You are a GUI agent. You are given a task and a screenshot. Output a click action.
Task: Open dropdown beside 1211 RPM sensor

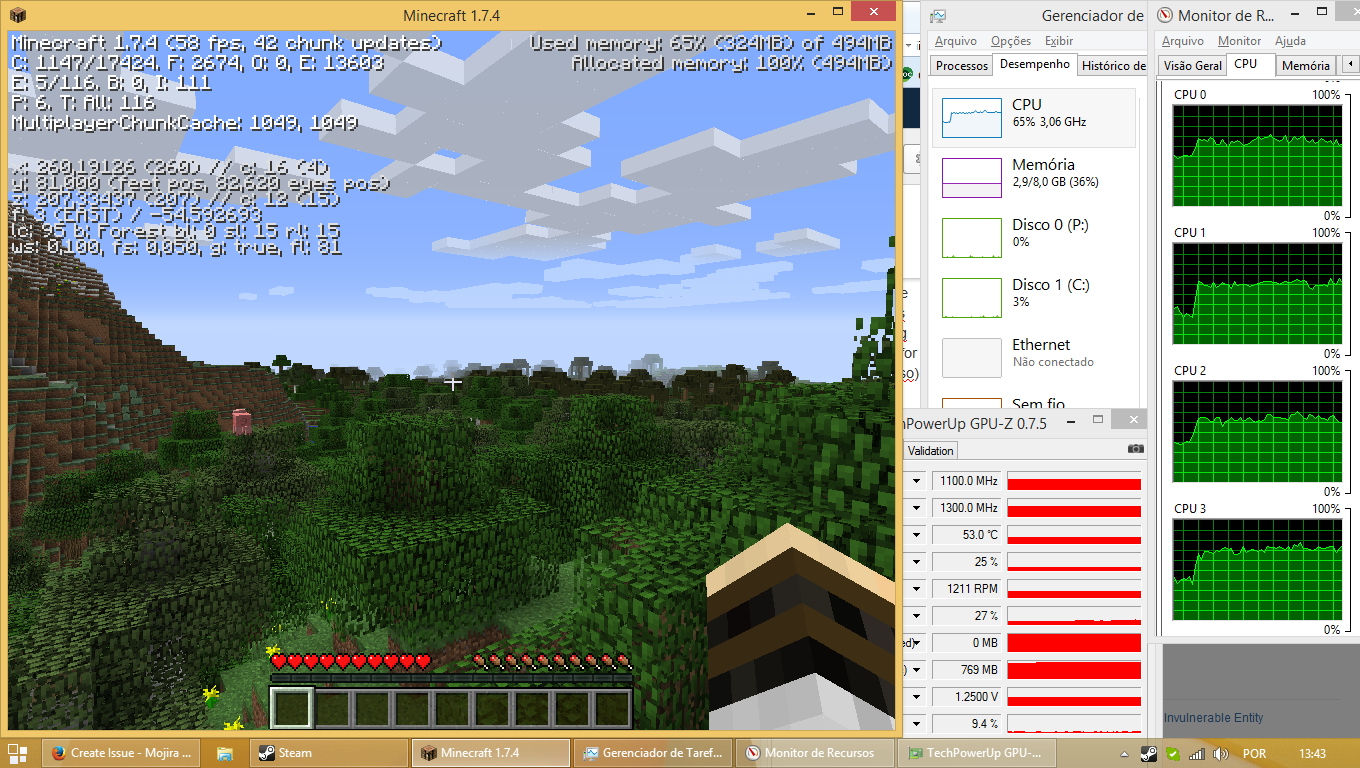(916, 589)
